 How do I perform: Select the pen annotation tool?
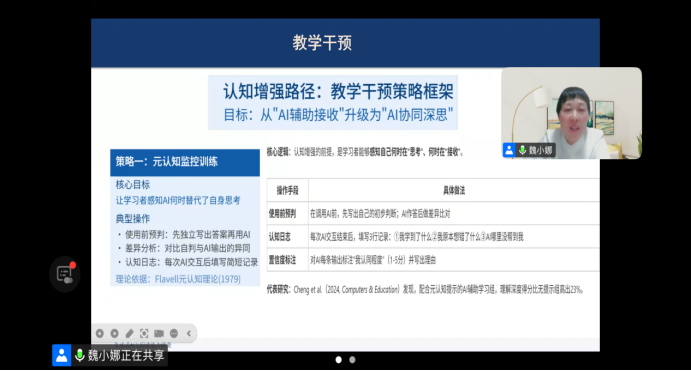point(129,334)
